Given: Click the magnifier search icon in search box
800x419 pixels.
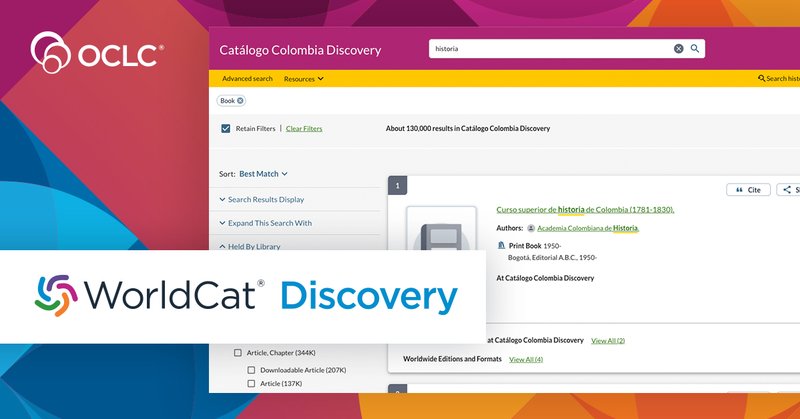Looking at the screenshot, I should 695,48.
